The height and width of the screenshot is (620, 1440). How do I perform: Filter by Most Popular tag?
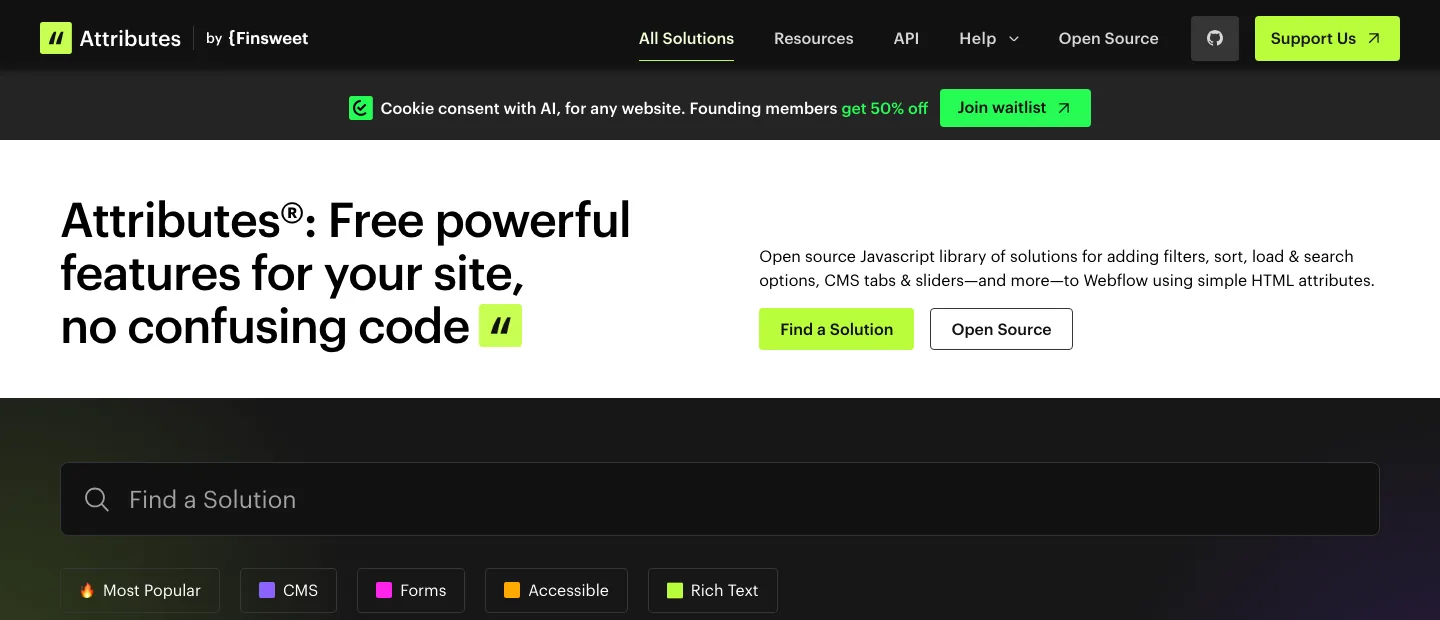140,590
